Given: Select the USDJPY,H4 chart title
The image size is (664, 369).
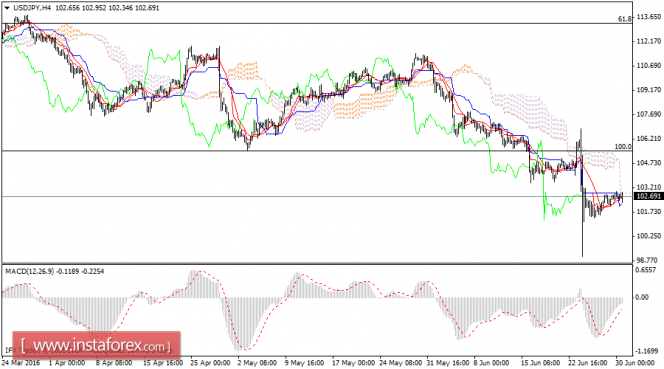Looking at the screenshot, I should point(31,8).
